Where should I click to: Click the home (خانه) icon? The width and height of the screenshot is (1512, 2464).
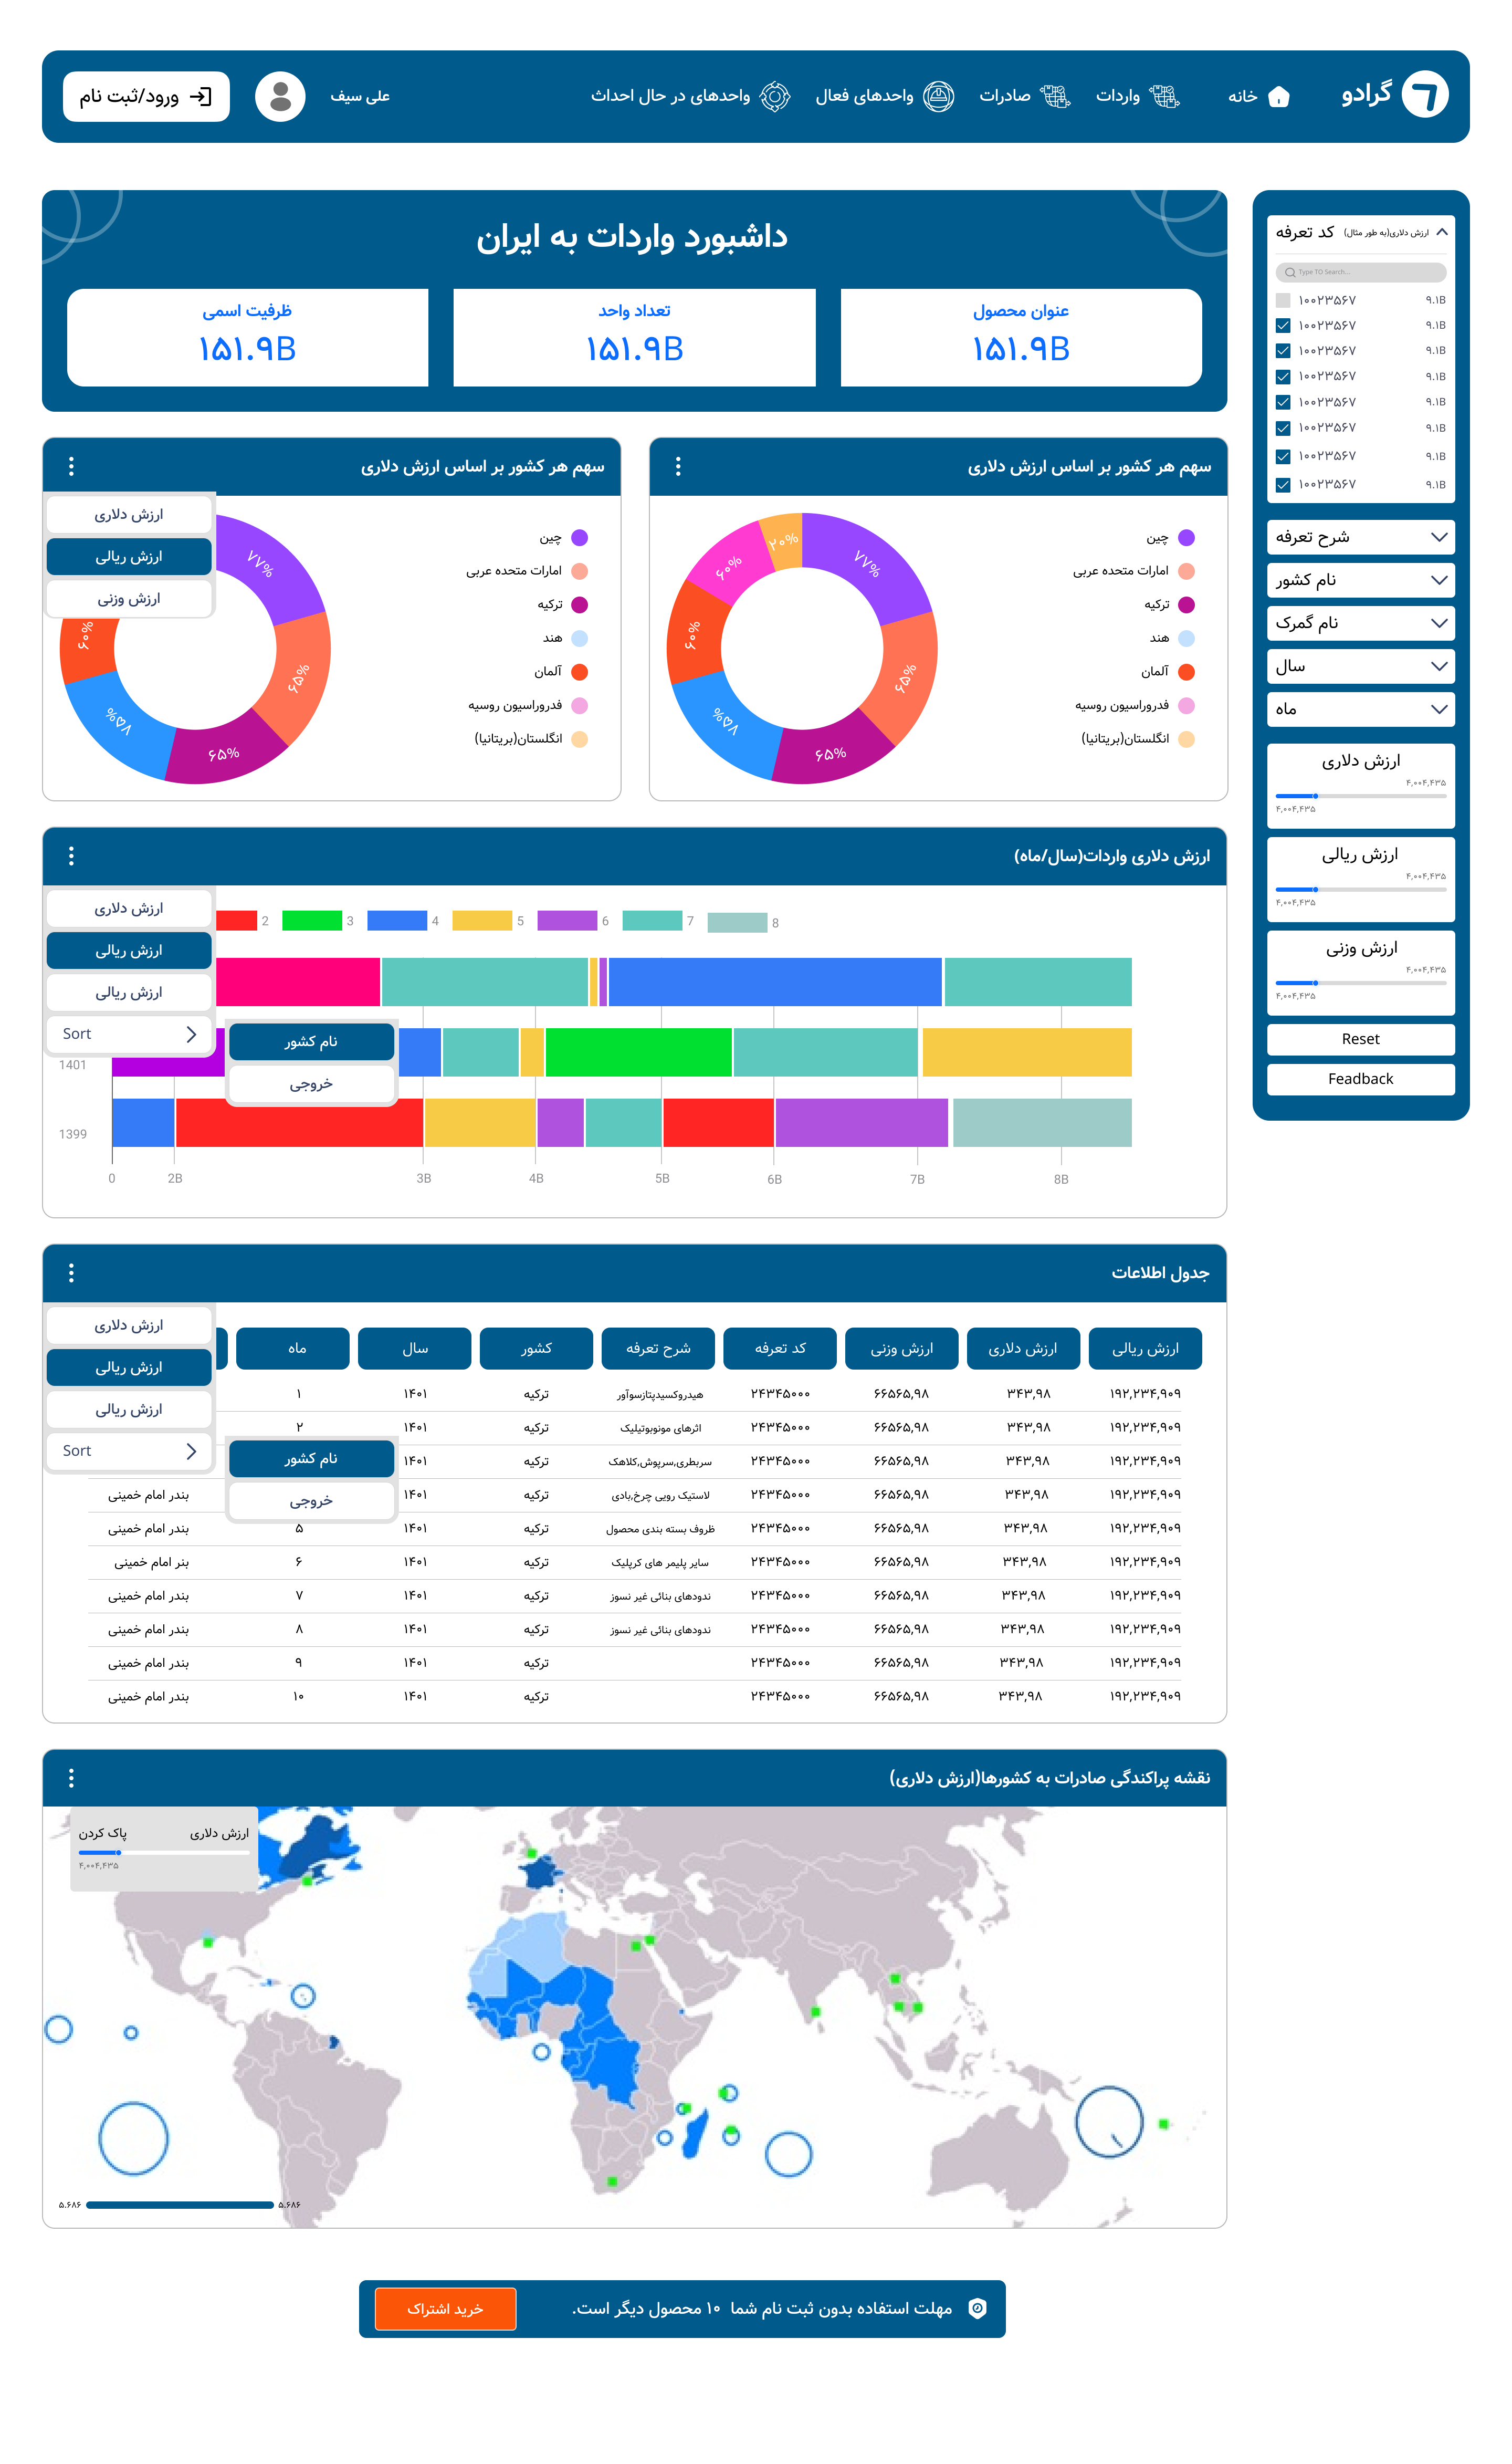coord(1278,97)
